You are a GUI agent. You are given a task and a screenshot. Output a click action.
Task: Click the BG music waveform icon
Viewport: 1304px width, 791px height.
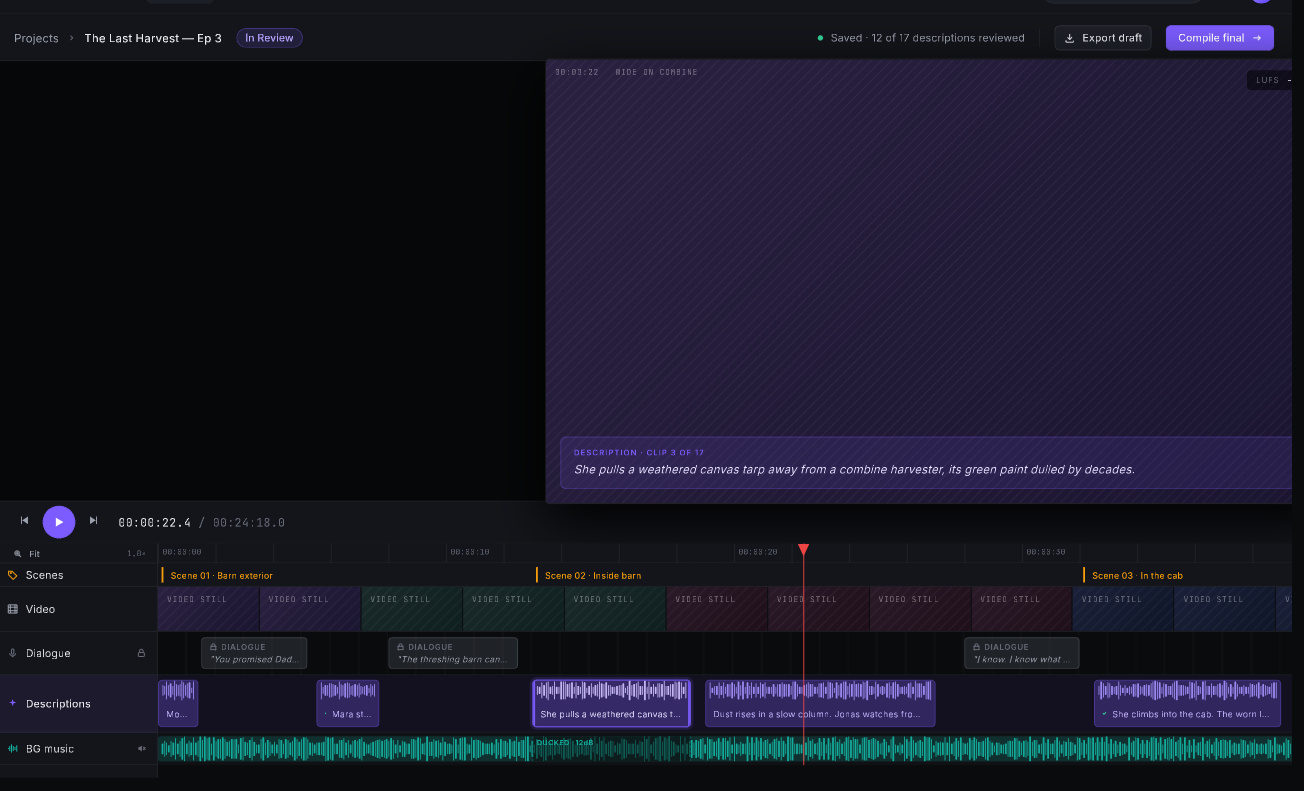tap(13, 749)
